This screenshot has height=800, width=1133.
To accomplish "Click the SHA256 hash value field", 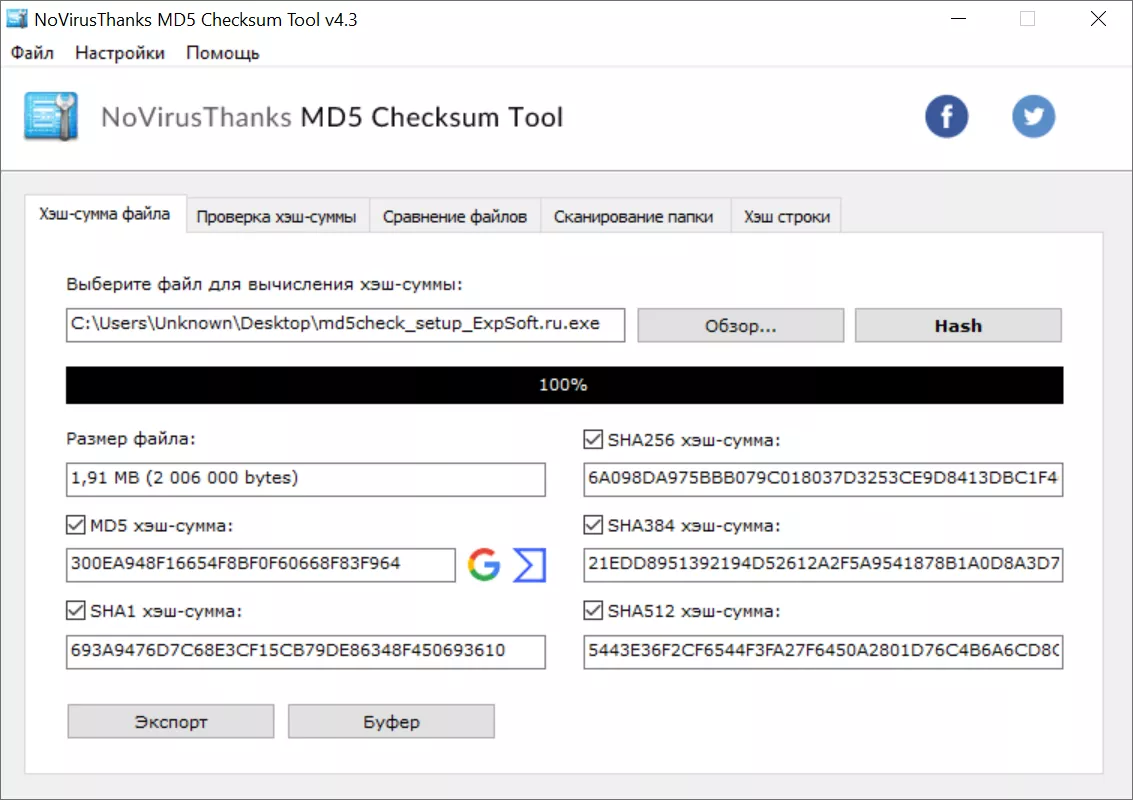I will [823, 479].
